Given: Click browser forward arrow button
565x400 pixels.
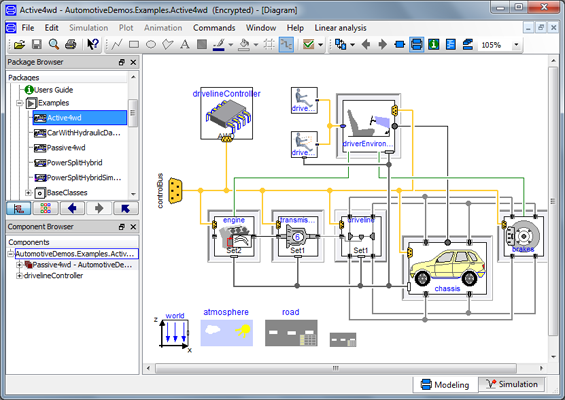Looking at the screenshot, I should (x=99, y=208).
